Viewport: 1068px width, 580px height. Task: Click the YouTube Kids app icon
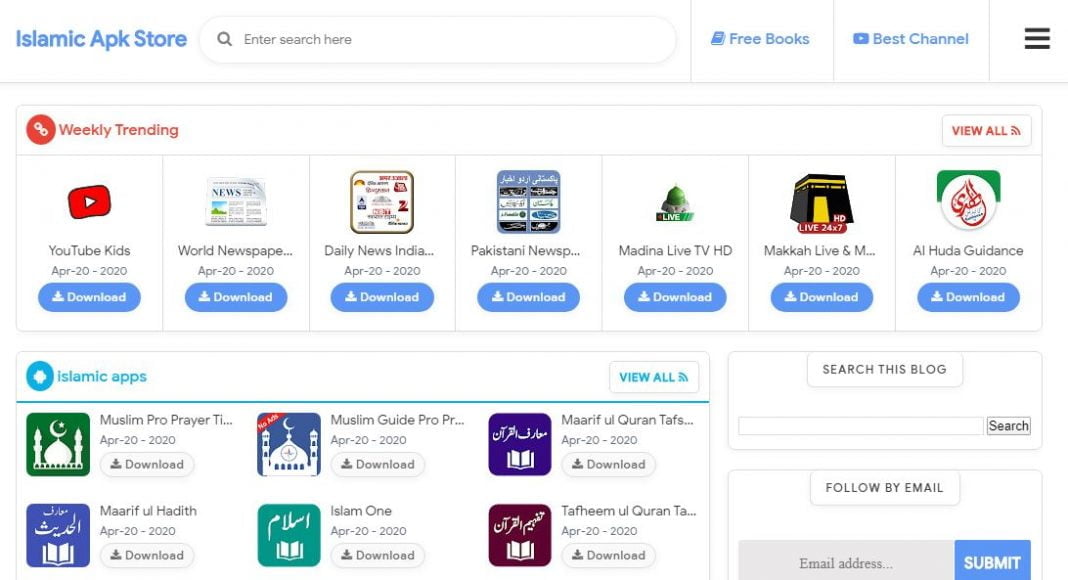pyautogui.click(x=89, y=202)
